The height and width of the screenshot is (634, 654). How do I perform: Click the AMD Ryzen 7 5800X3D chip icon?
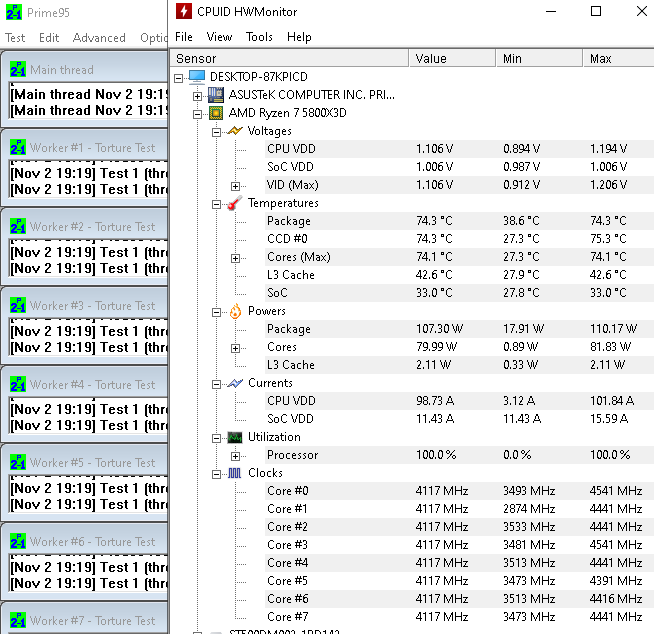216,113
